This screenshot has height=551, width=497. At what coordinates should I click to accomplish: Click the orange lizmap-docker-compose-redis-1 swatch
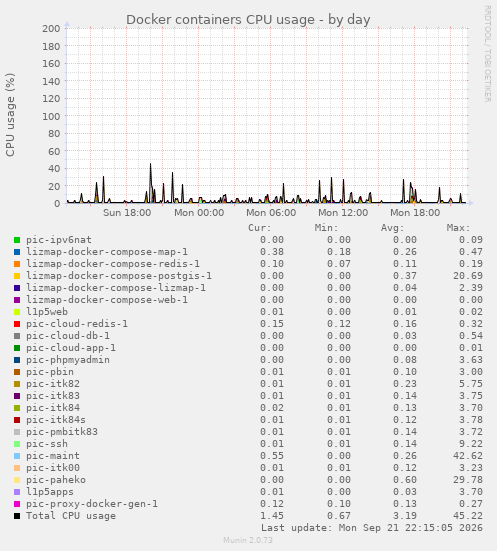tap(17, 264)
